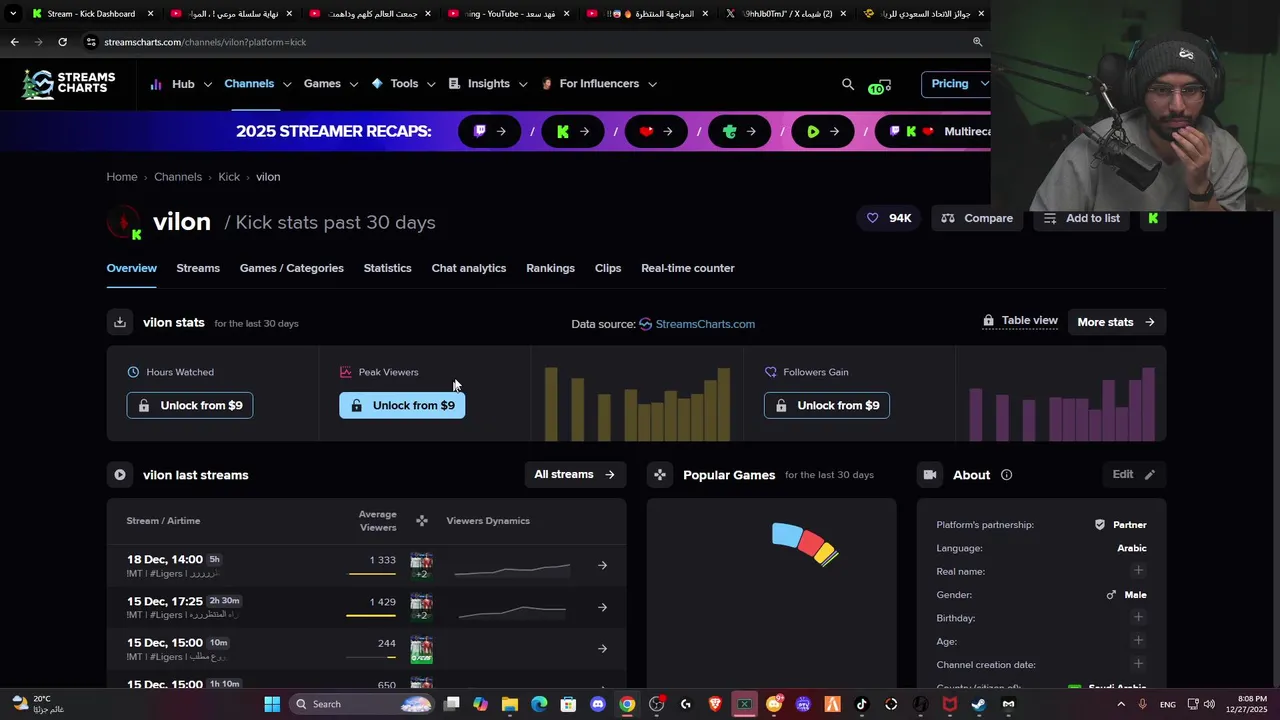Add Real name with plus icon

pos(1138,571)
